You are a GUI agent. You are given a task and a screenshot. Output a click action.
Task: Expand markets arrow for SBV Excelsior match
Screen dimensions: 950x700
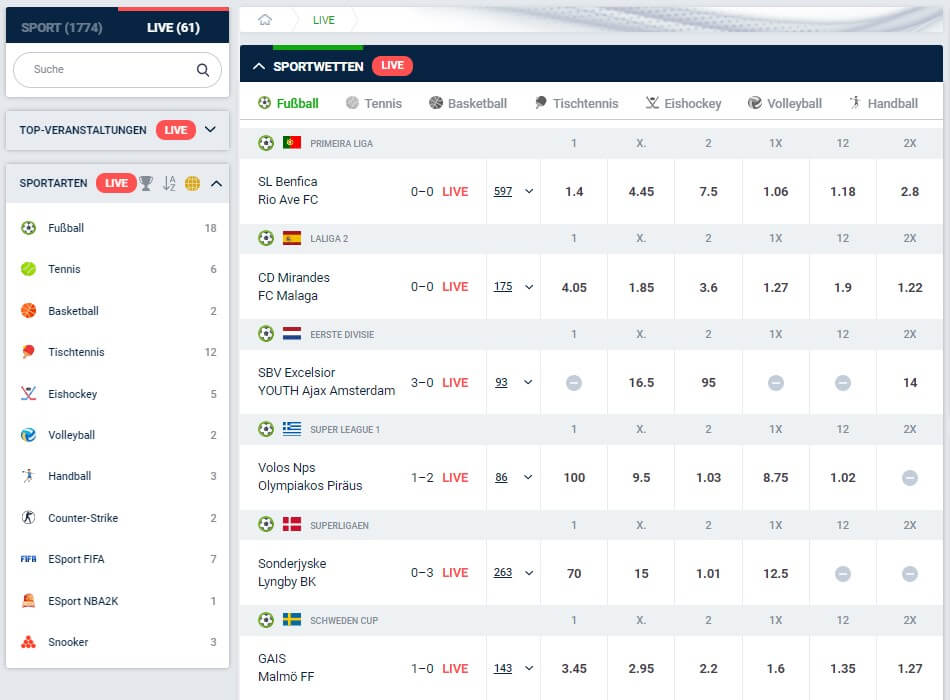coord(528,382)
